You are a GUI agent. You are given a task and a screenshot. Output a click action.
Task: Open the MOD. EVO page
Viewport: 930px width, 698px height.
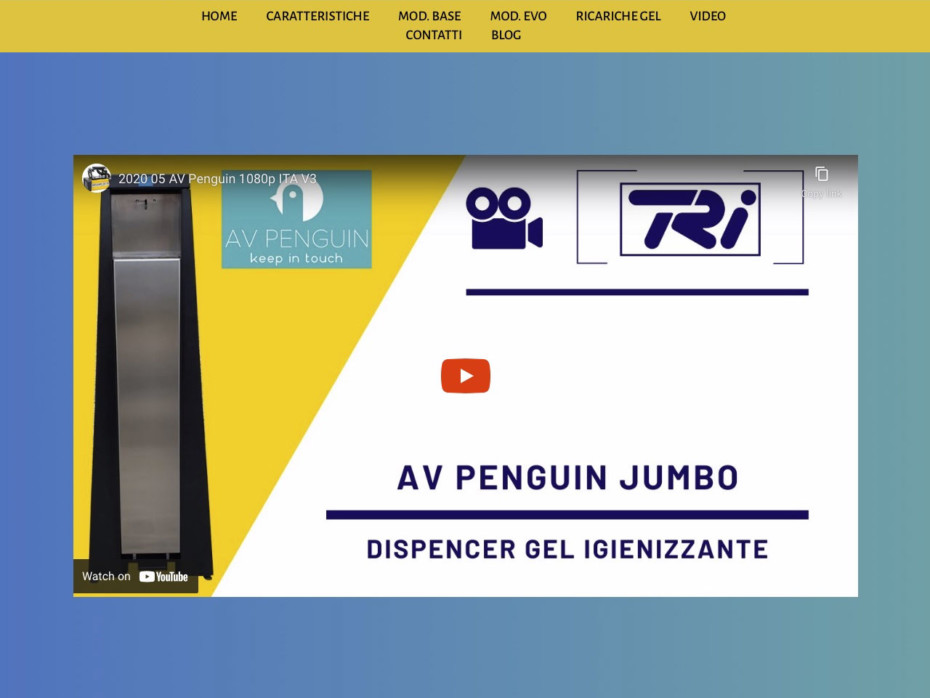(518, 16)
